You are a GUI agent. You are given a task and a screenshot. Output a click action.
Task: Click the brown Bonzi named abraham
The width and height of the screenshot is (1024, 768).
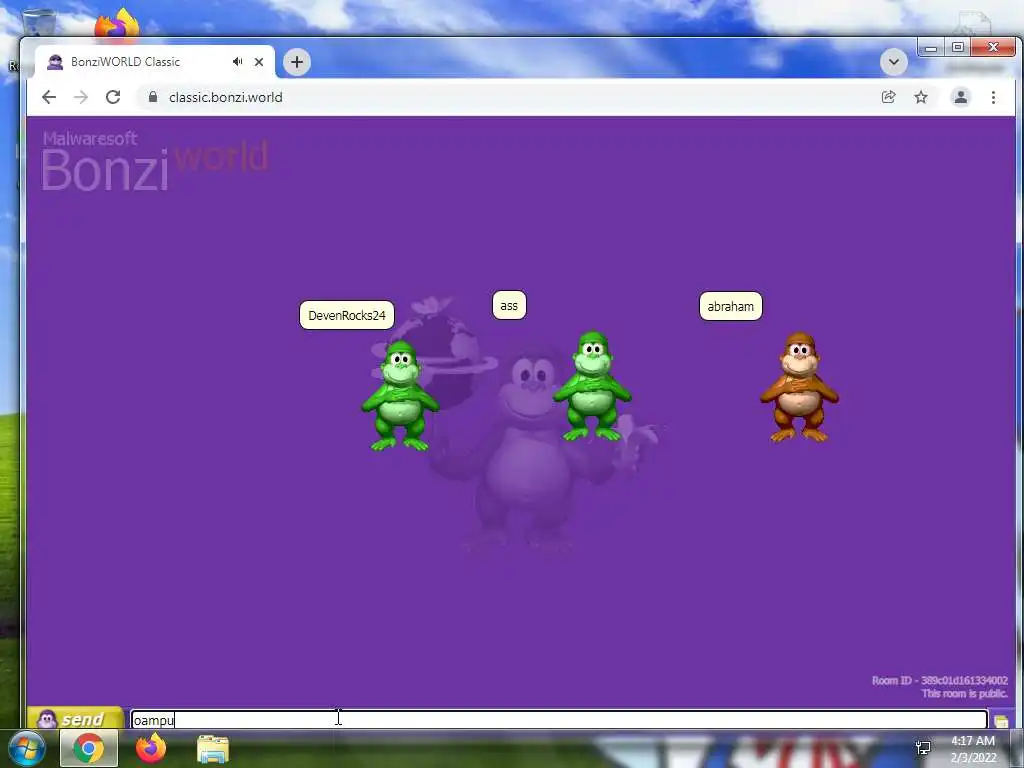[x=799, y=387]
